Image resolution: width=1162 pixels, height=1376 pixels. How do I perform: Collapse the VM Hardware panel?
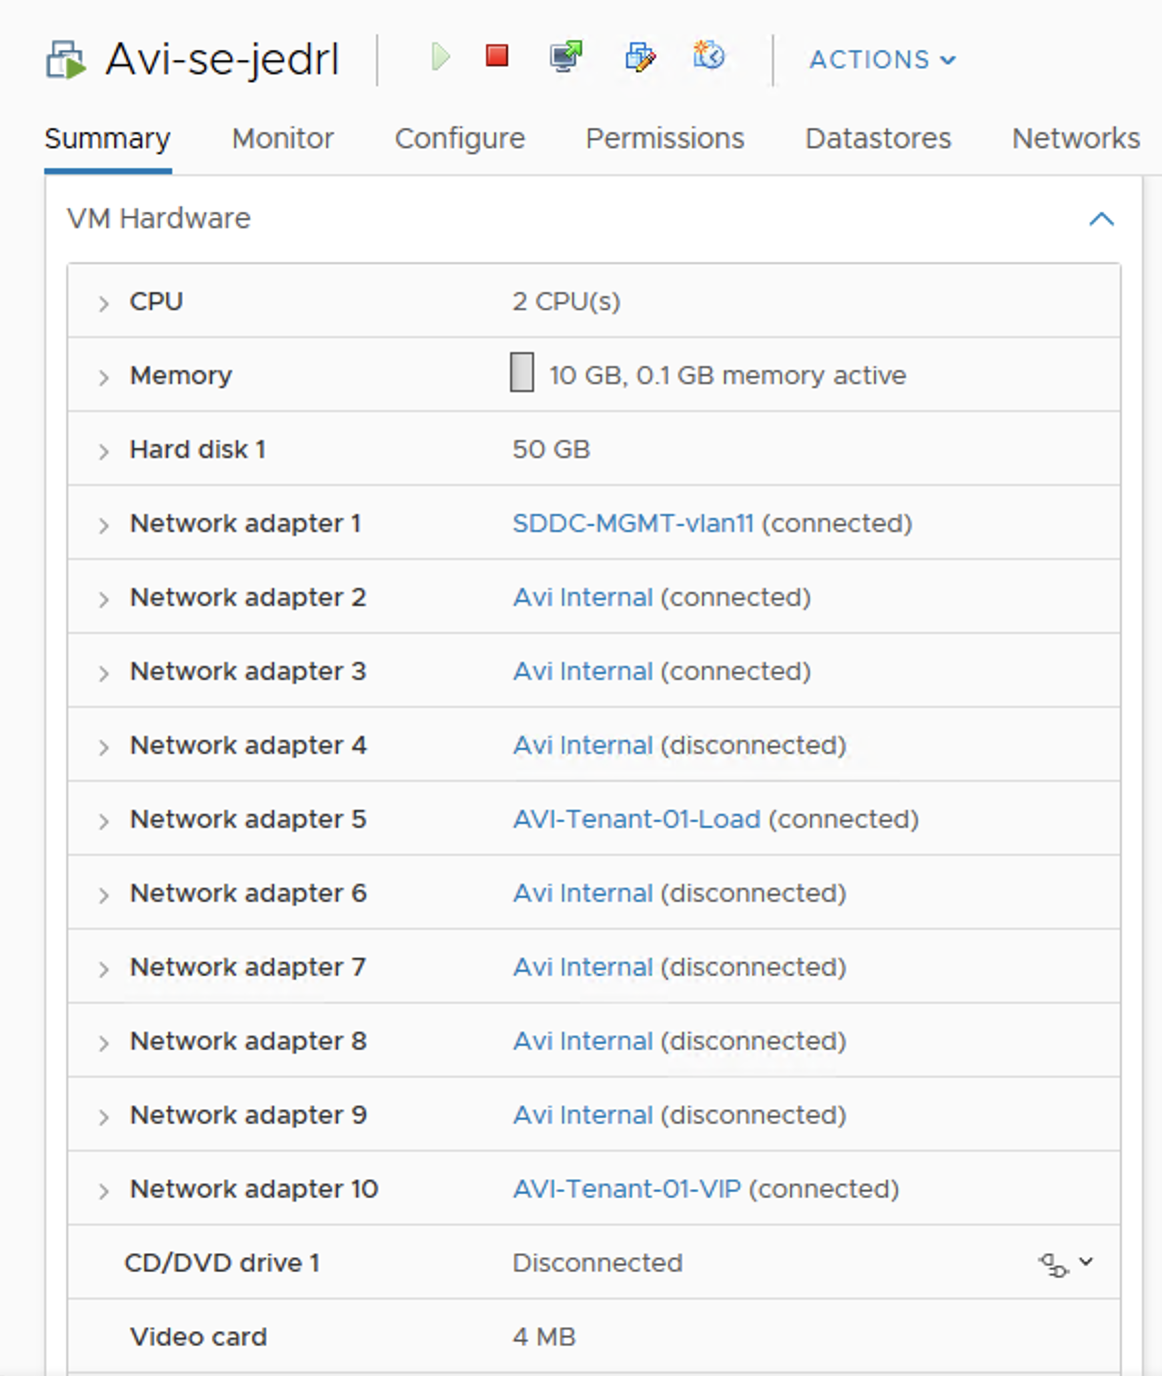1101,219
